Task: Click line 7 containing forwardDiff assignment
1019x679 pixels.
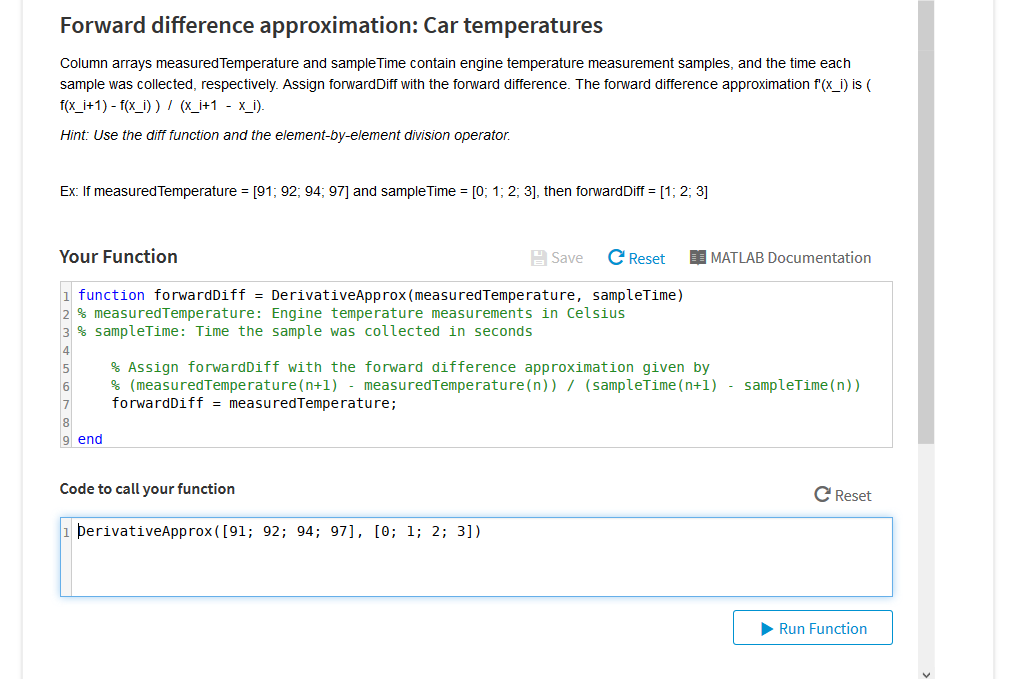Action: pyautogui.click(x=253, y=403)
